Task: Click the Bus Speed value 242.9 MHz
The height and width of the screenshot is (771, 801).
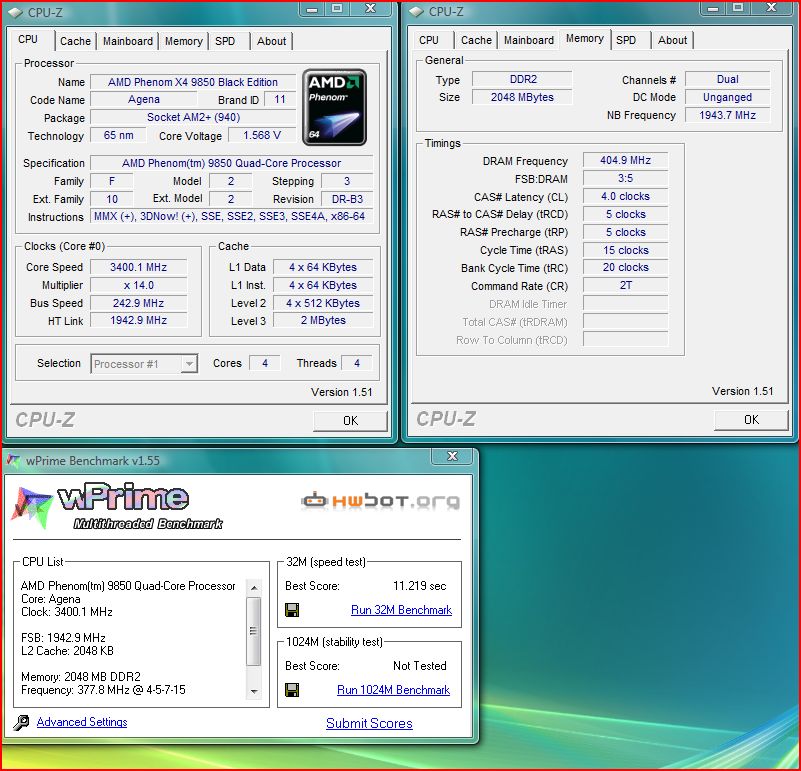Action: click(x=138, y=303)
